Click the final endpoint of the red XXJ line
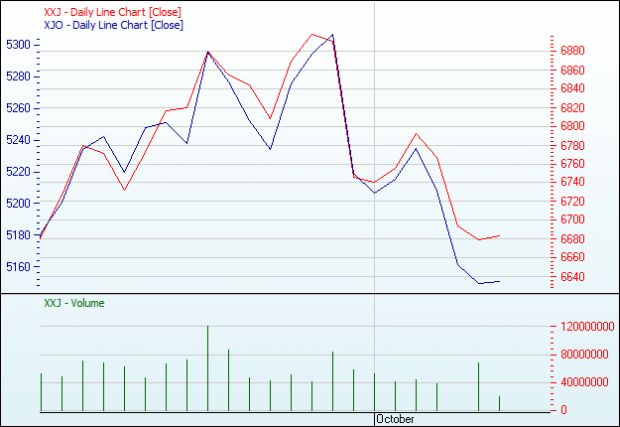This screenshot has width=620, height=427. (x=499, y=236)
